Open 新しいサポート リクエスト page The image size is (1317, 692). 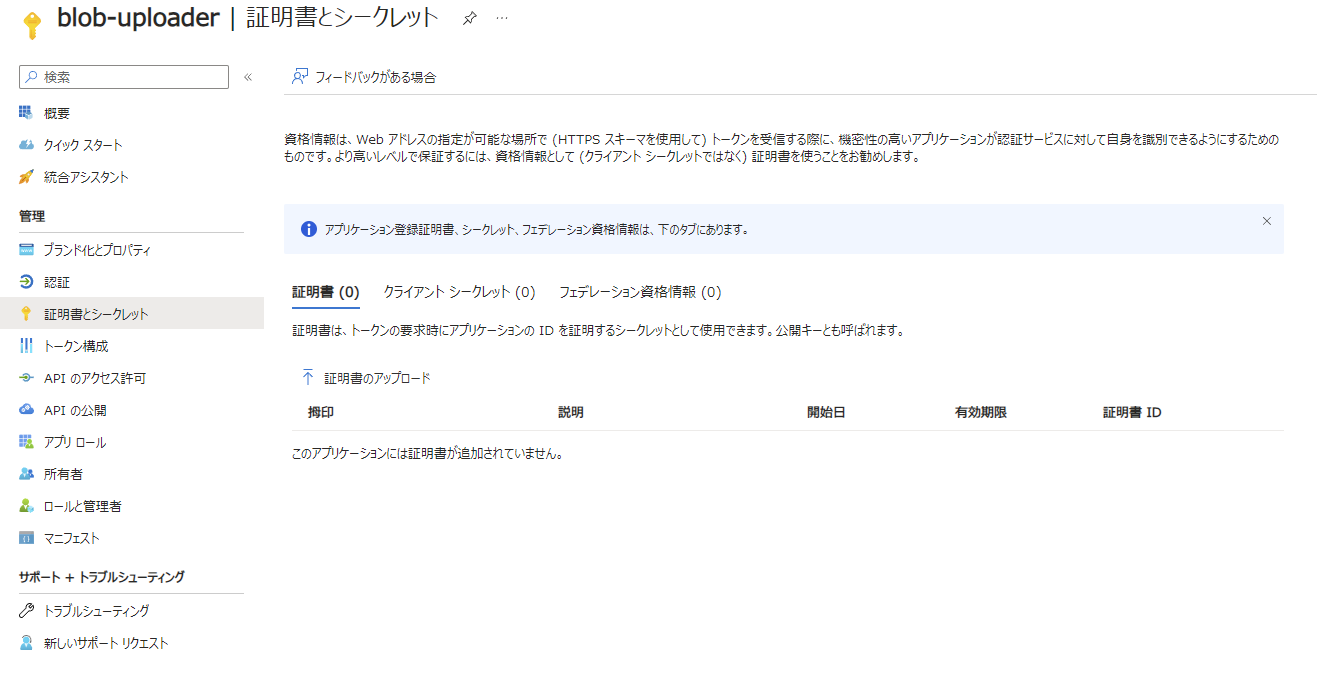106,643
